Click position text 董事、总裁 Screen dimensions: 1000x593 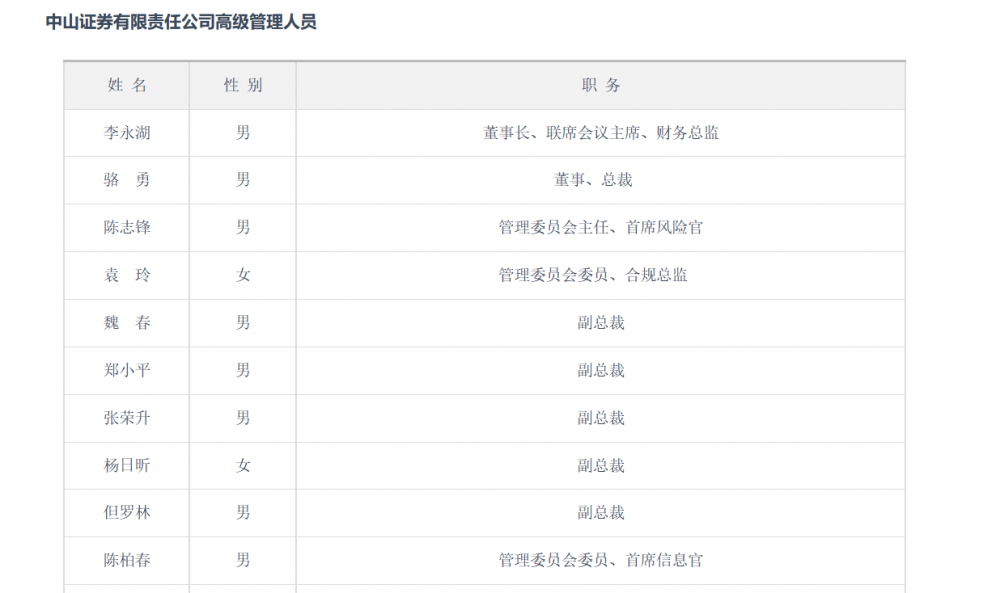[x=593, y=180]
